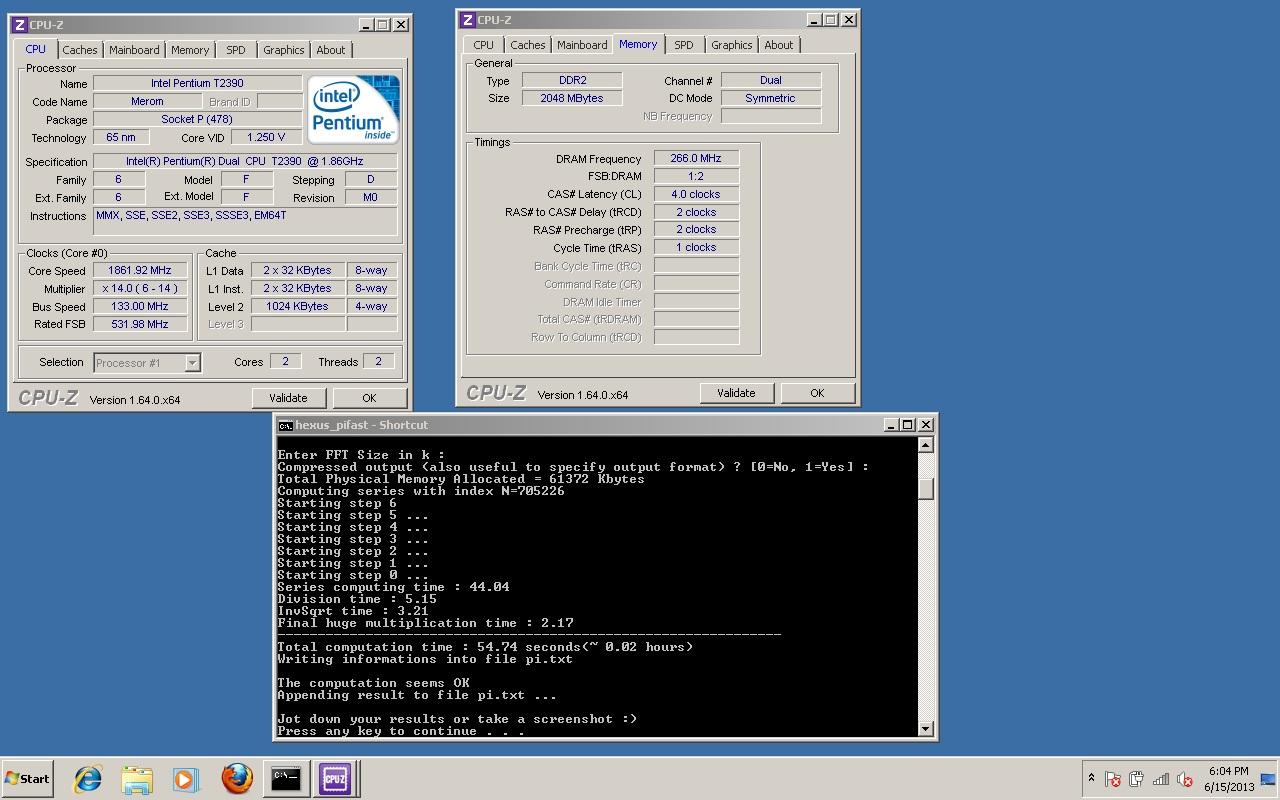Click OK in the CPU tab window
Image resolution: width=1280 pixels, height=800 pixels.
[369, 398]
